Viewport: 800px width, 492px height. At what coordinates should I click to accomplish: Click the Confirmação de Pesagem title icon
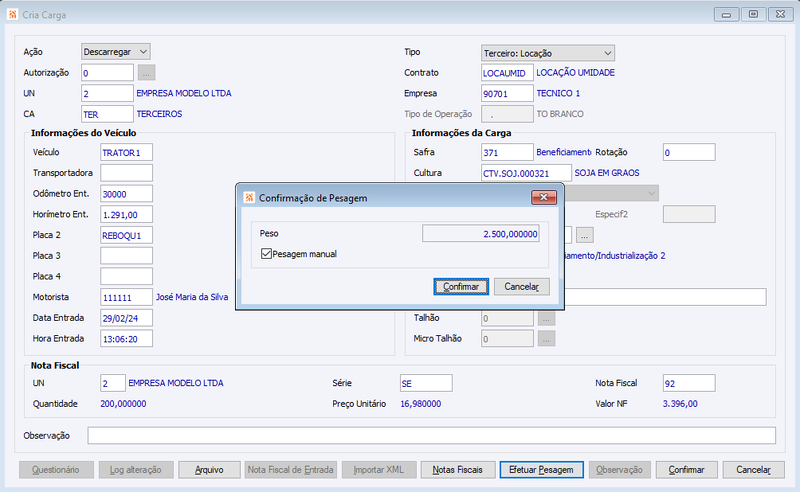coord(249,198)
